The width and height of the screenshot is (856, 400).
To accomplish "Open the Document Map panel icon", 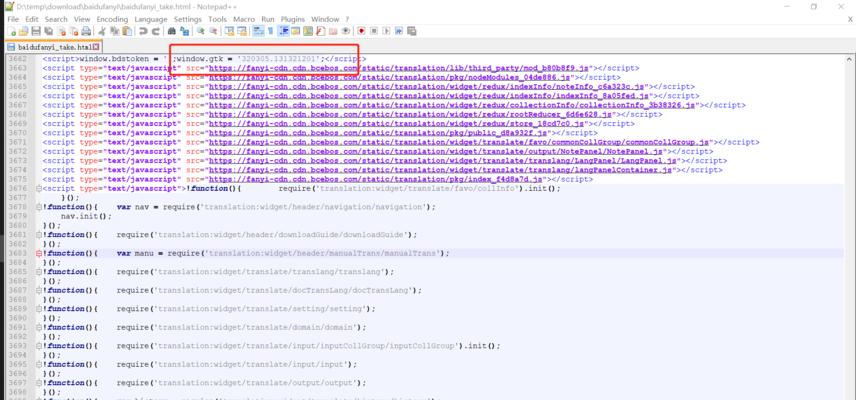I will pyautogui.click(x=308, y=31).
